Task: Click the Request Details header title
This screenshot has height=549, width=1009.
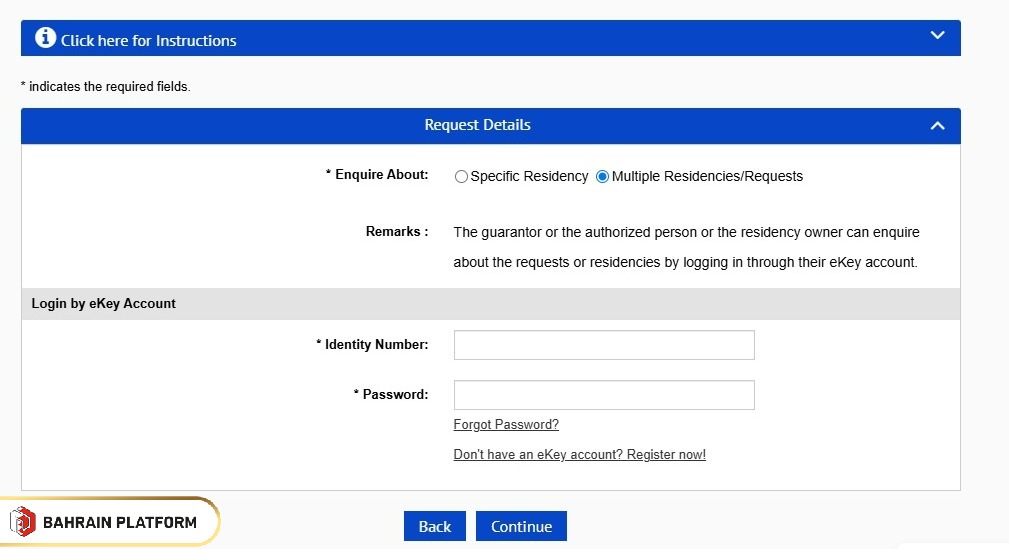Action: (477, 125)
